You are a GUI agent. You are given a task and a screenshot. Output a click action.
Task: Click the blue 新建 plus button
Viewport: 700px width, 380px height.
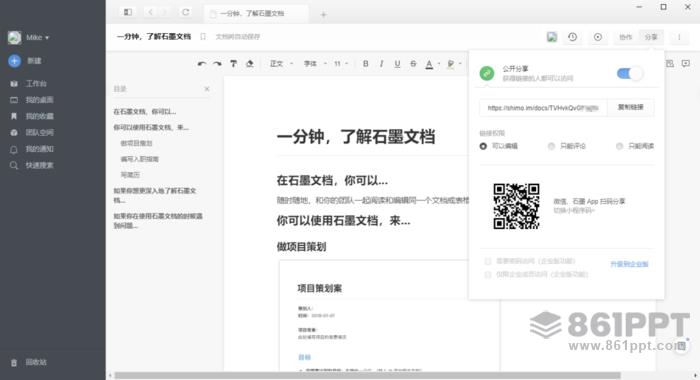14,61
